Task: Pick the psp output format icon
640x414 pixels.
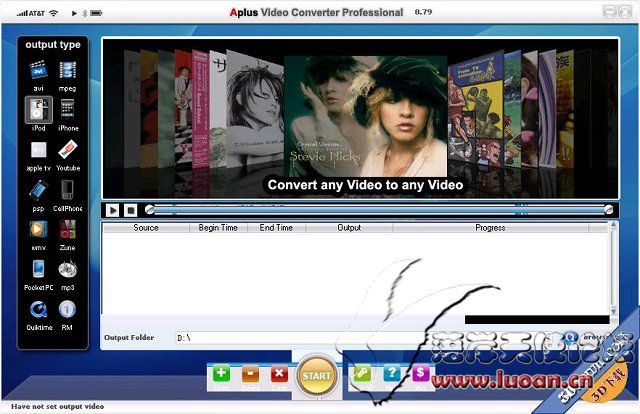Action: tap(38, 190)
